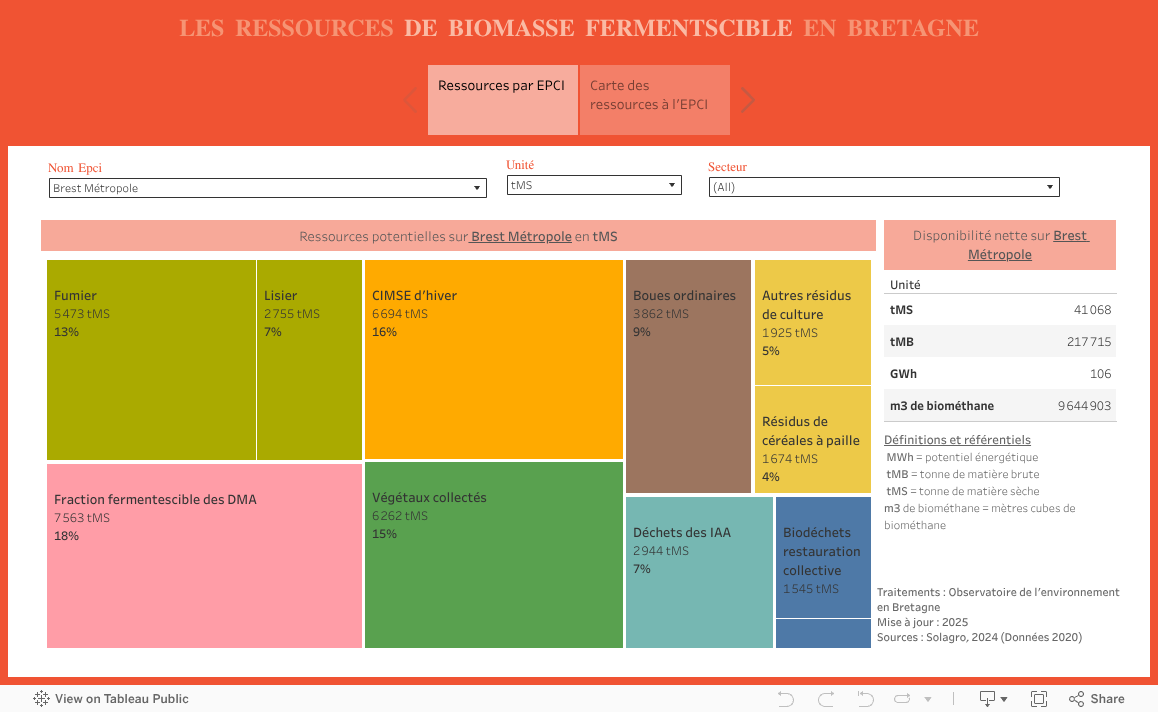This screenshot has width=1158, height=712.
Task: Open the download menu icon
Action: point(993,699)
